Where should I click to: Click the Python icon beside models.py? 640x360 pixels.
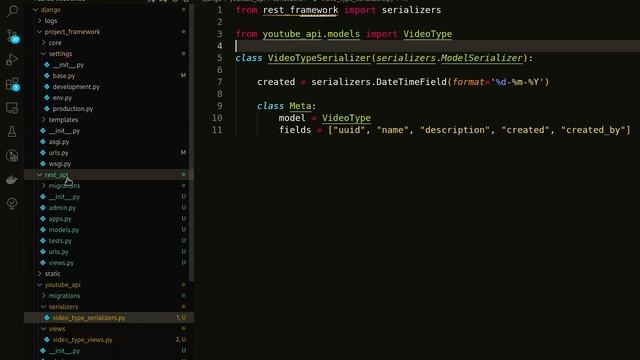click(43, 230)
